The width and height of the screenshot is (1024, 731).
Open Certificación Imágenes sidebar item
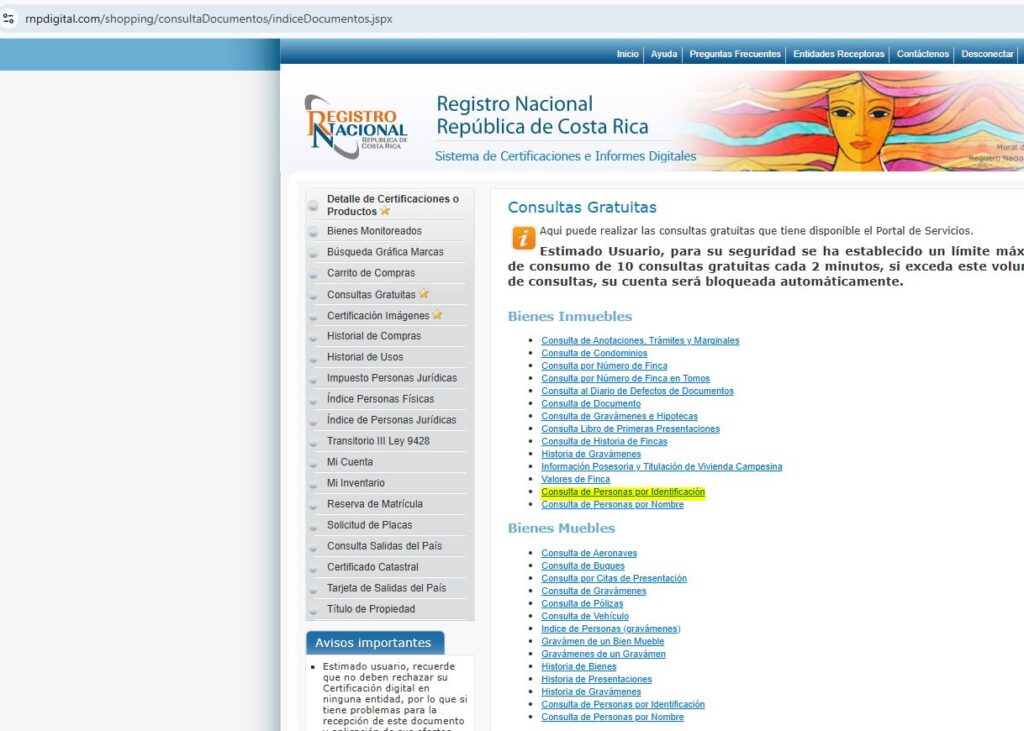click(x=378, y=316)
